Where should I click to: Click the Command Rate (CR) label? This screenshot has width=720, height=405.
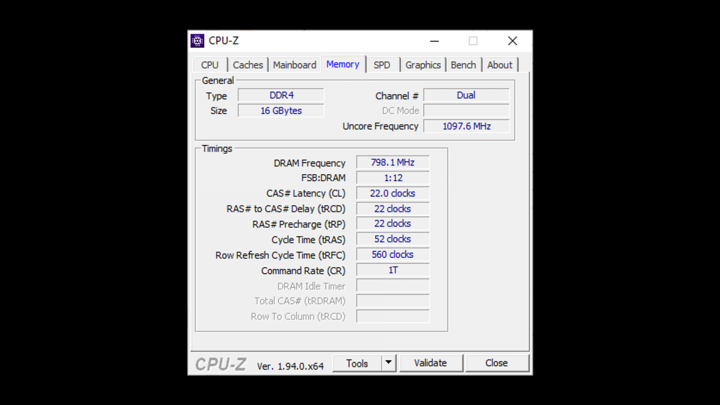coord(303,271)
